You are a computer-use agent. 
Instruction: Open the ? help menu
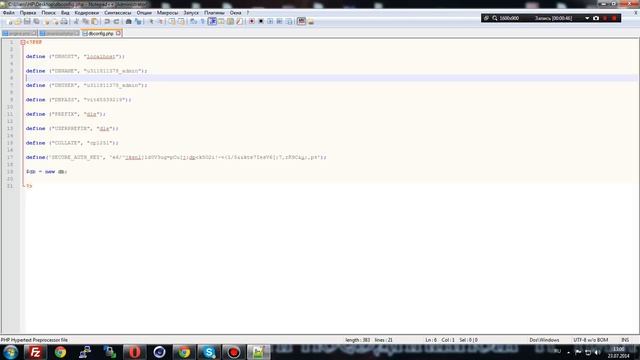pyautogui.click(x=248, y=13)
